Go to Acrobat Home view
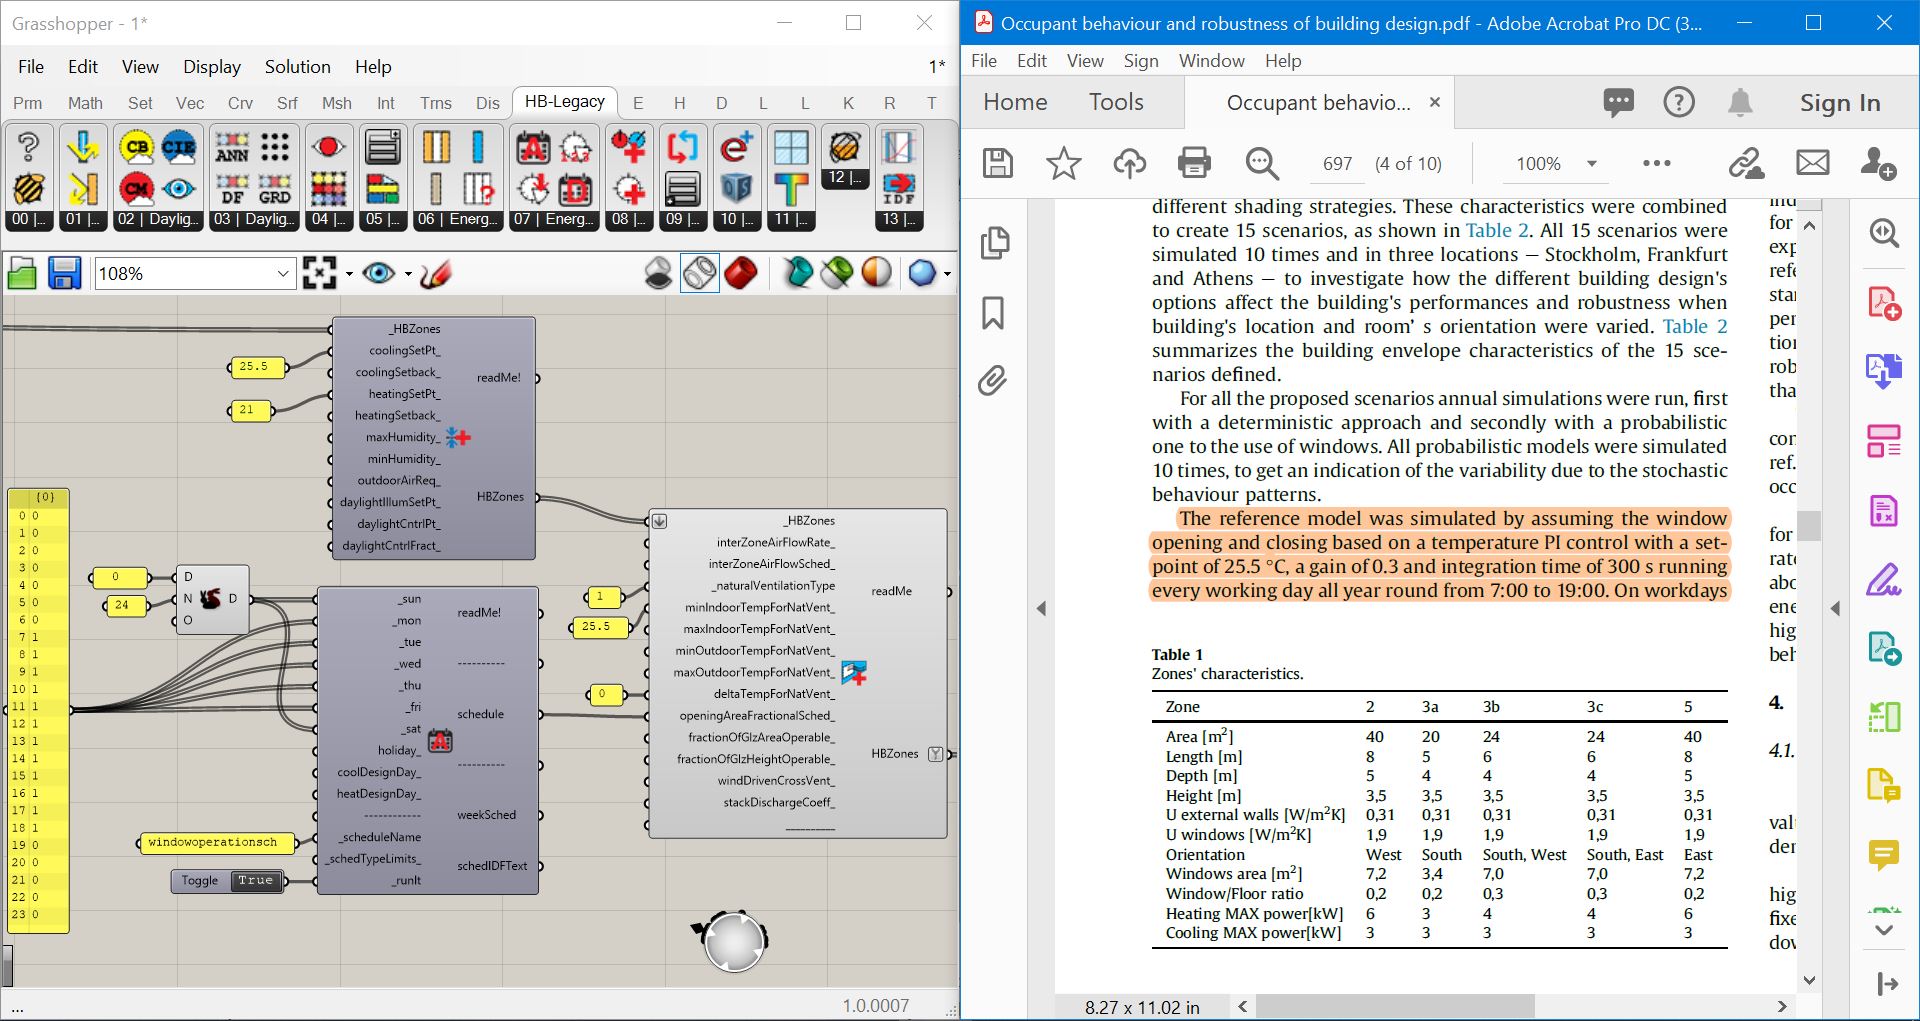1920x1021 pixels. coord(1015,102)
